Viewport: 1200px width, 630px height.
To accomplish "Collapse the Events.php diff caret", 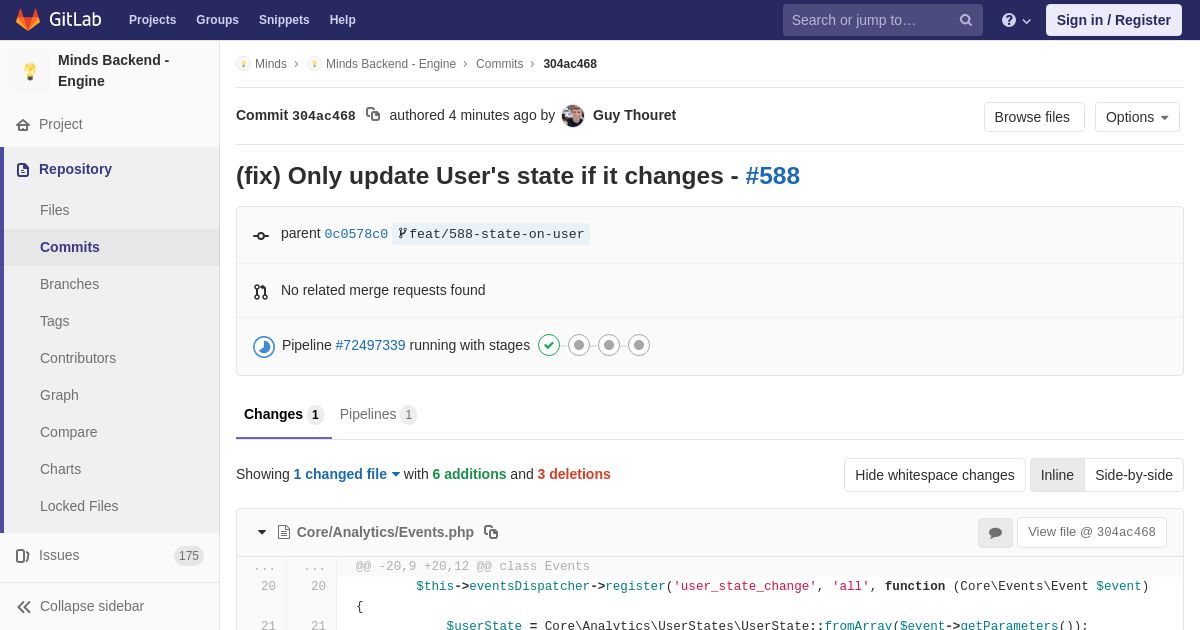I will [262, 532].
